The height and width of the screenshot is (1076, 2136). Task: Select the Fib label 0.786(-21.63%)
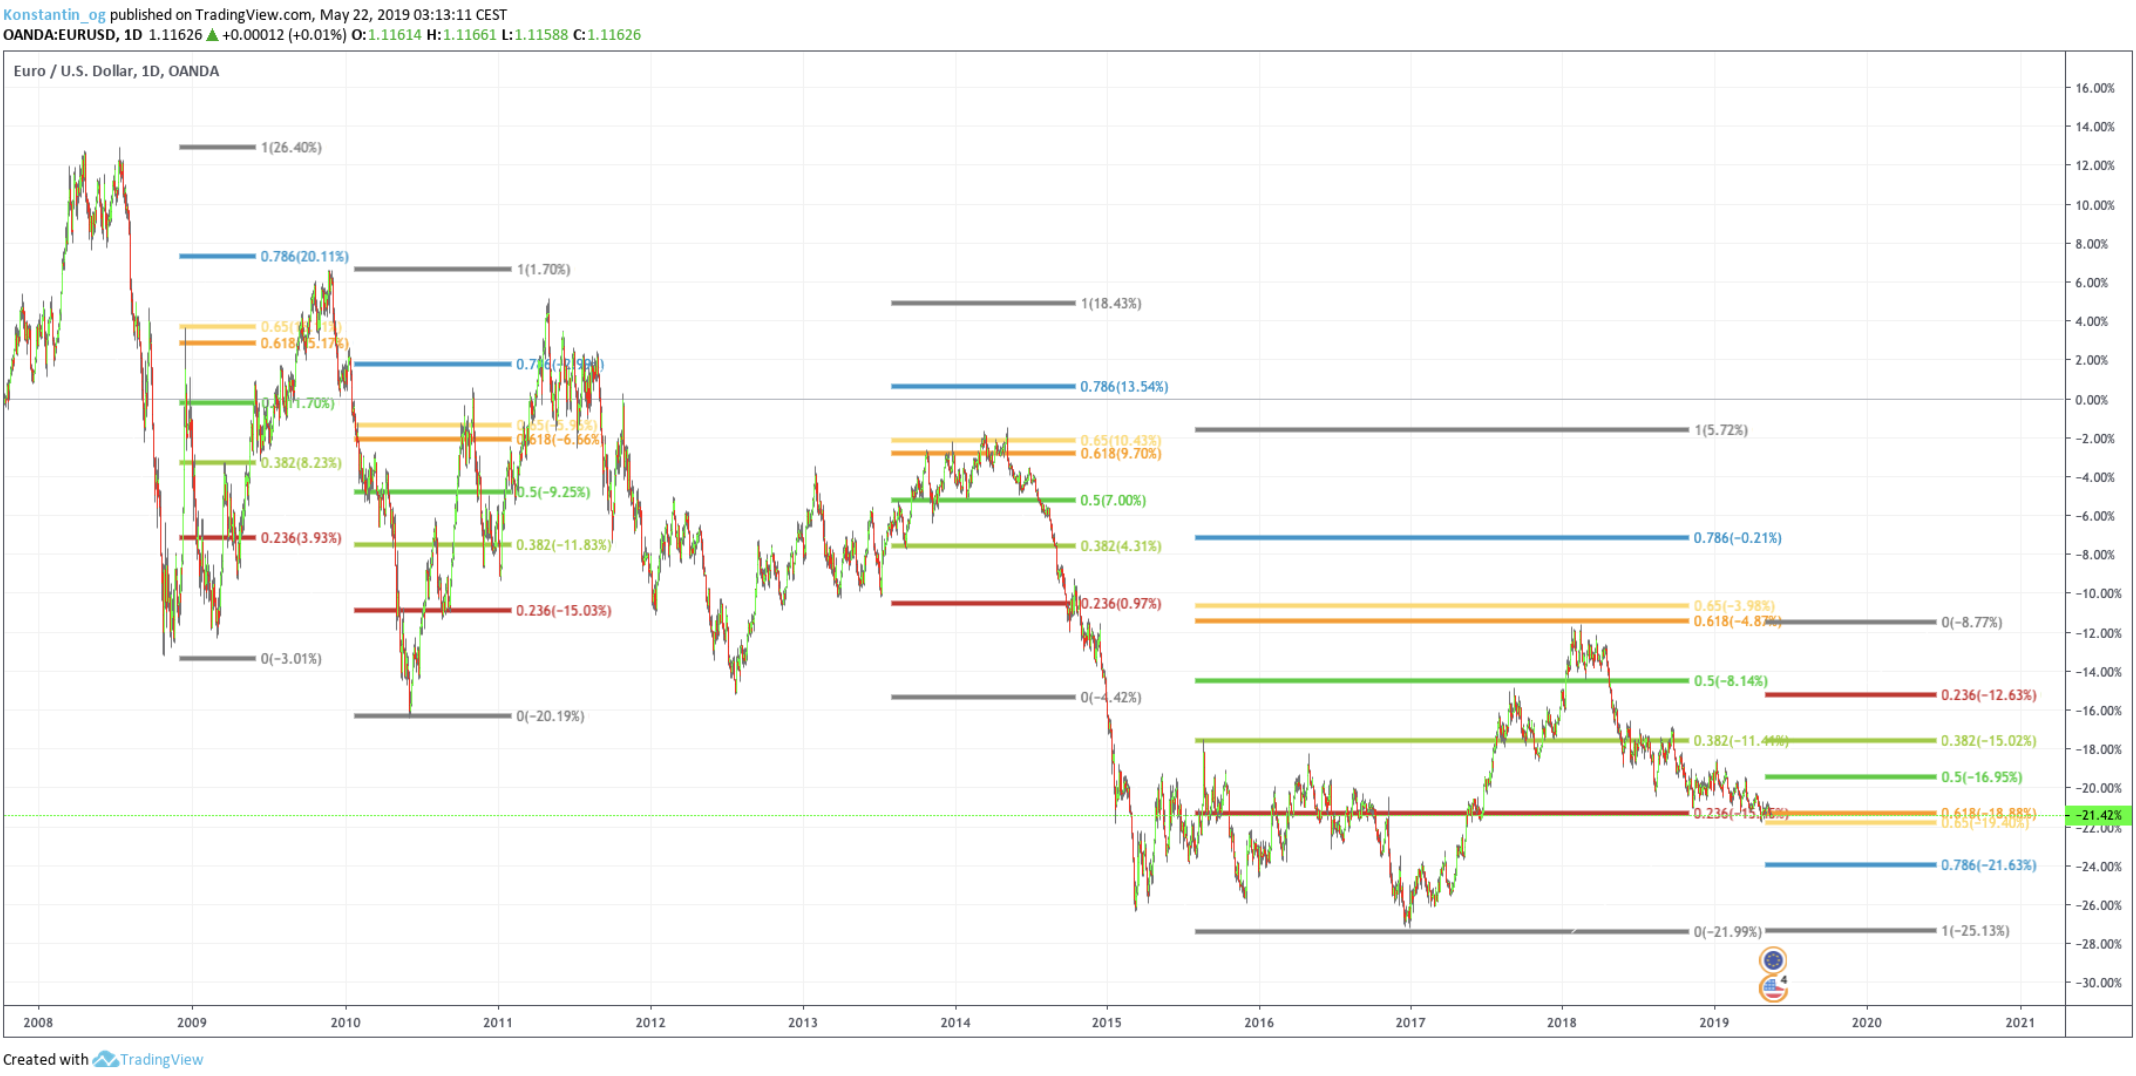tap(1989, 866)
